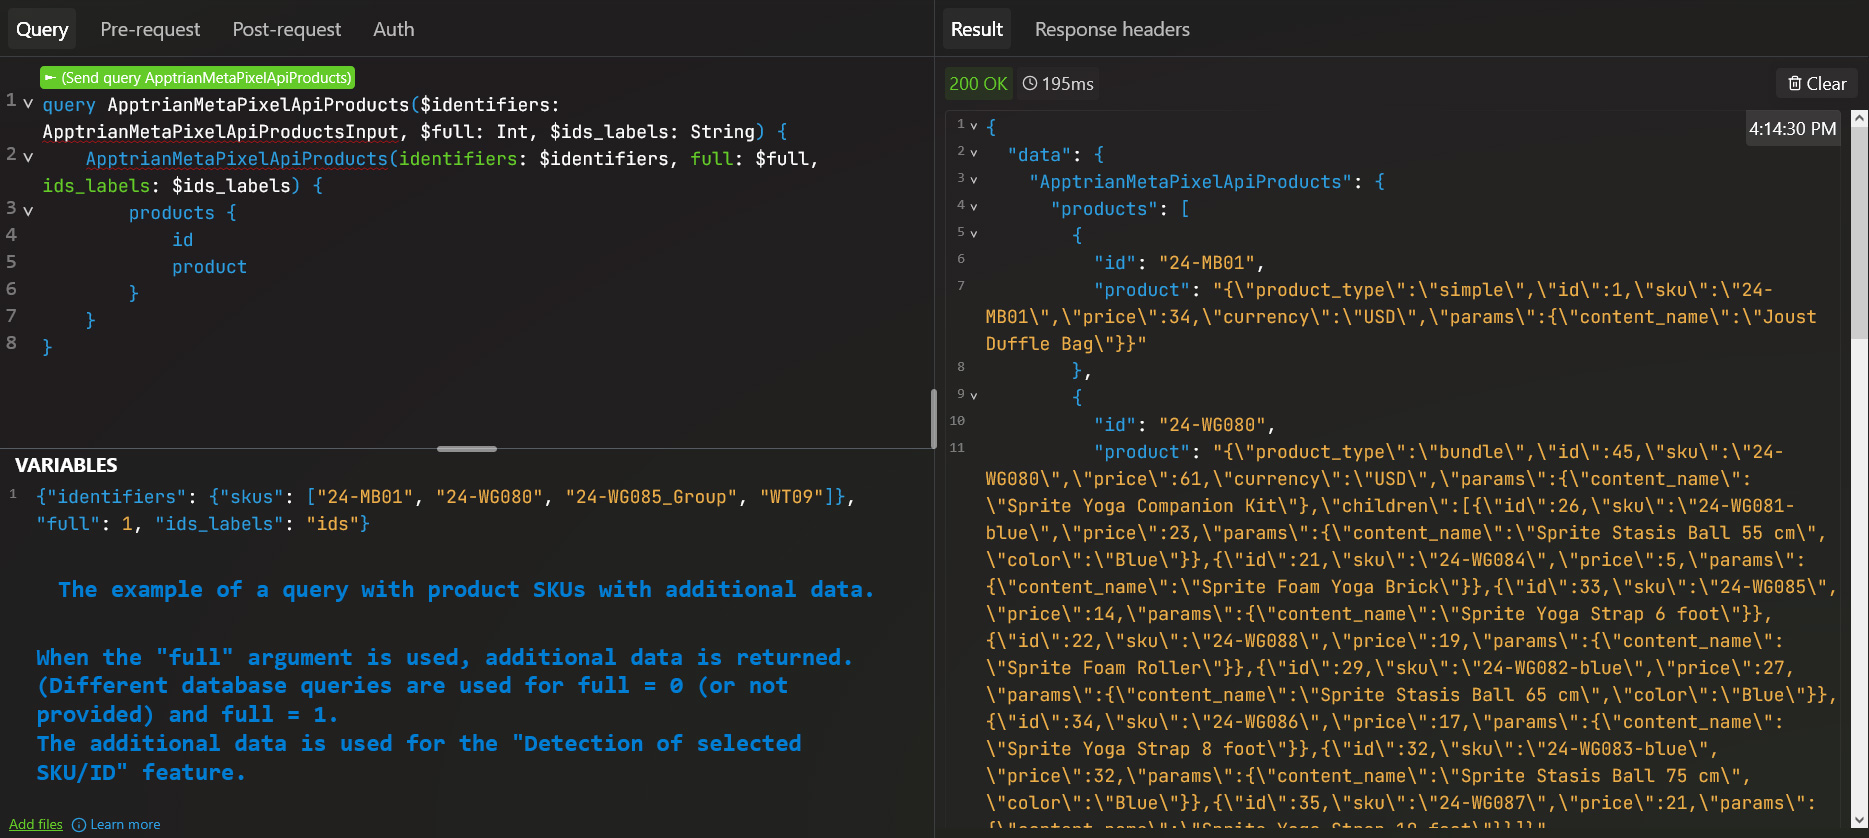The height and width of the screenshot is (838, 1869).
Task: Click "24-WG080" id value in result
Action: coord(1212,425)
